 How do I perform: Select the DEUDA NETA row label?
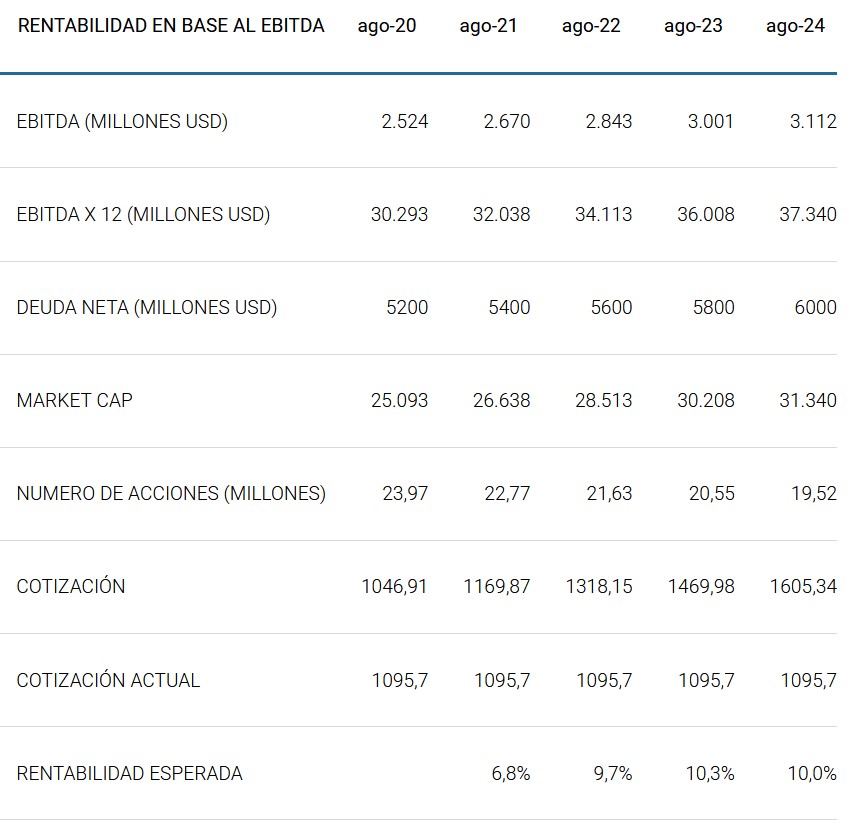coord(147,308)
